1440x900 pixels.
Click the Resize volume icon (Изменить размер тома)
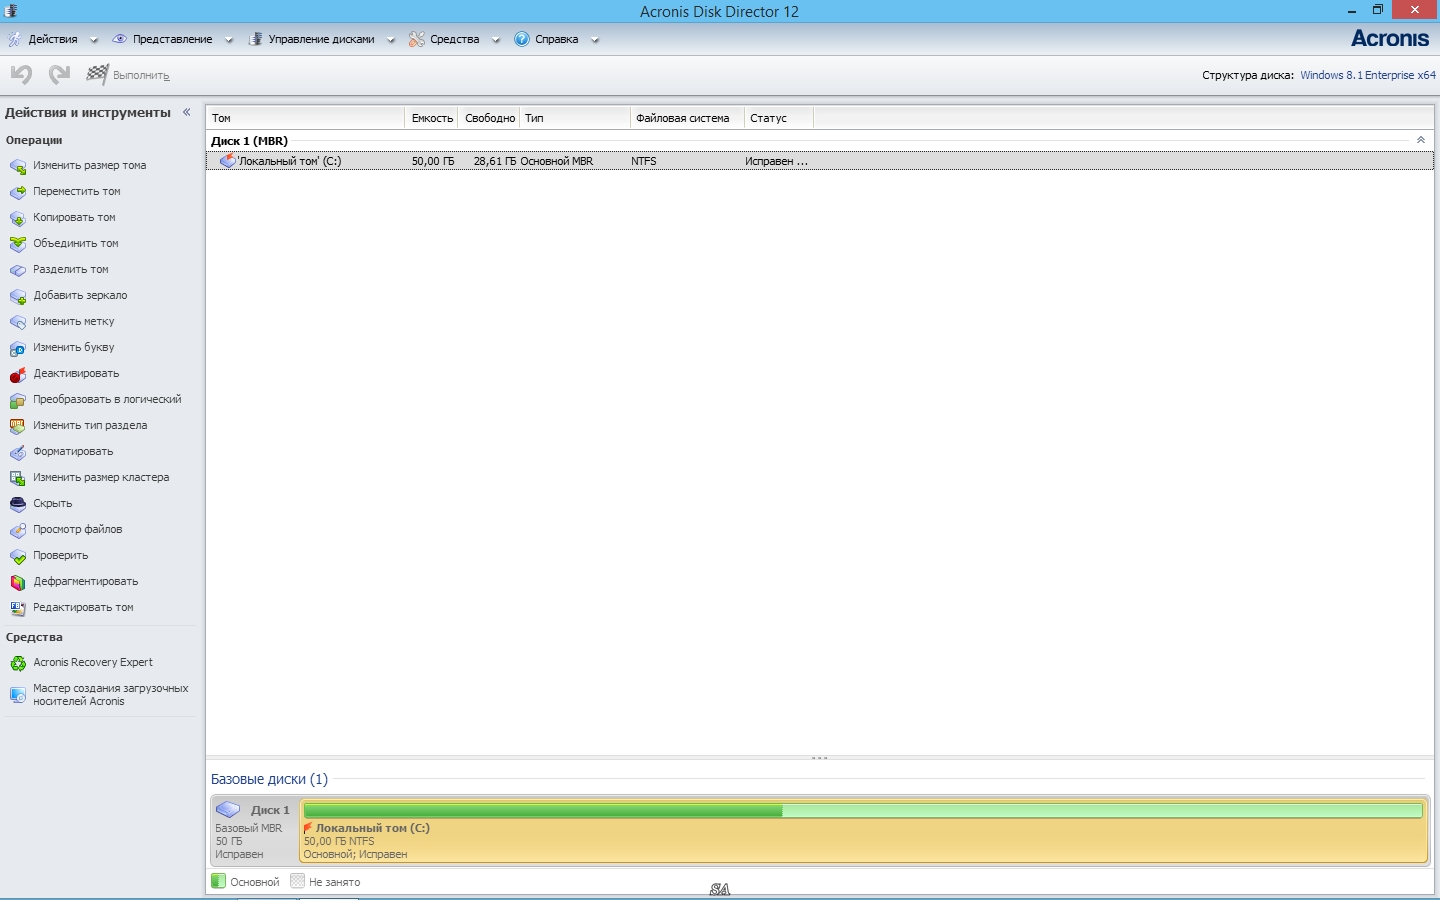(18, 166)
